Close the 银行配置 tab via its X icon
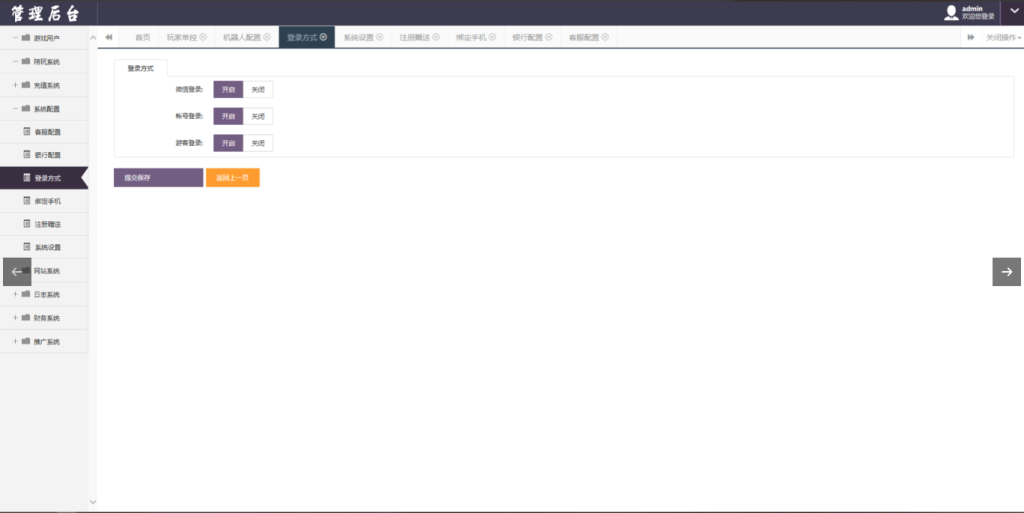This screenshot has height=513, width=1024. (549, 37)
